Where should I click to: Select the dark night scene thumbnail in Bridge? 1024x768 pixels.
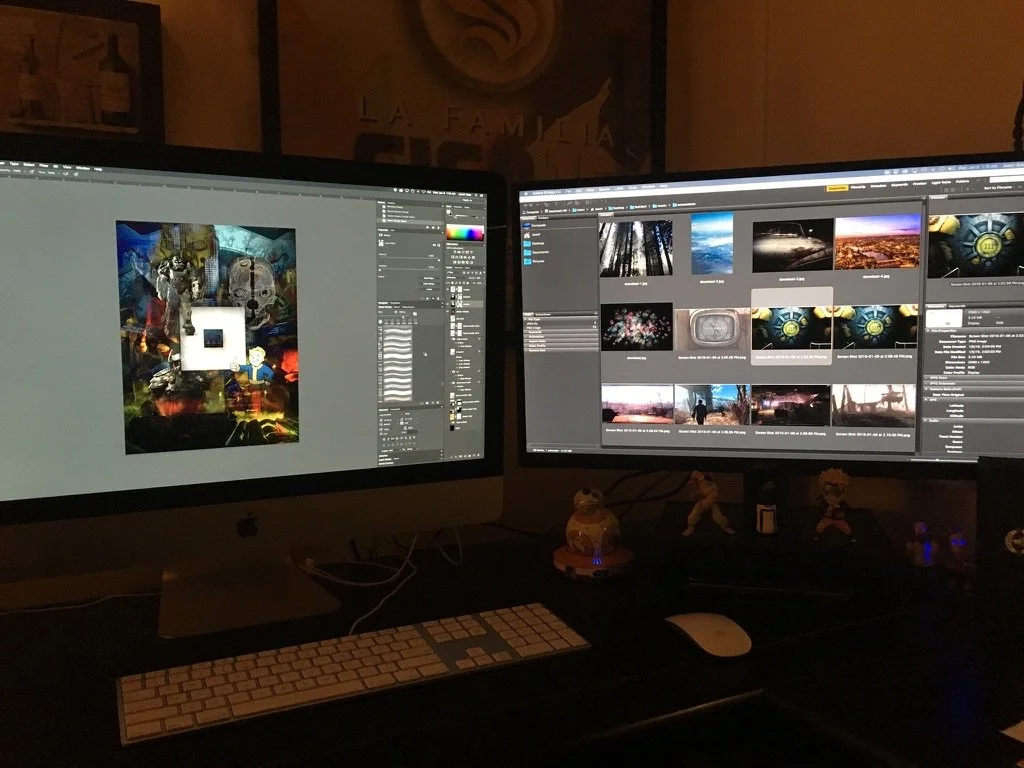(790, 405)
